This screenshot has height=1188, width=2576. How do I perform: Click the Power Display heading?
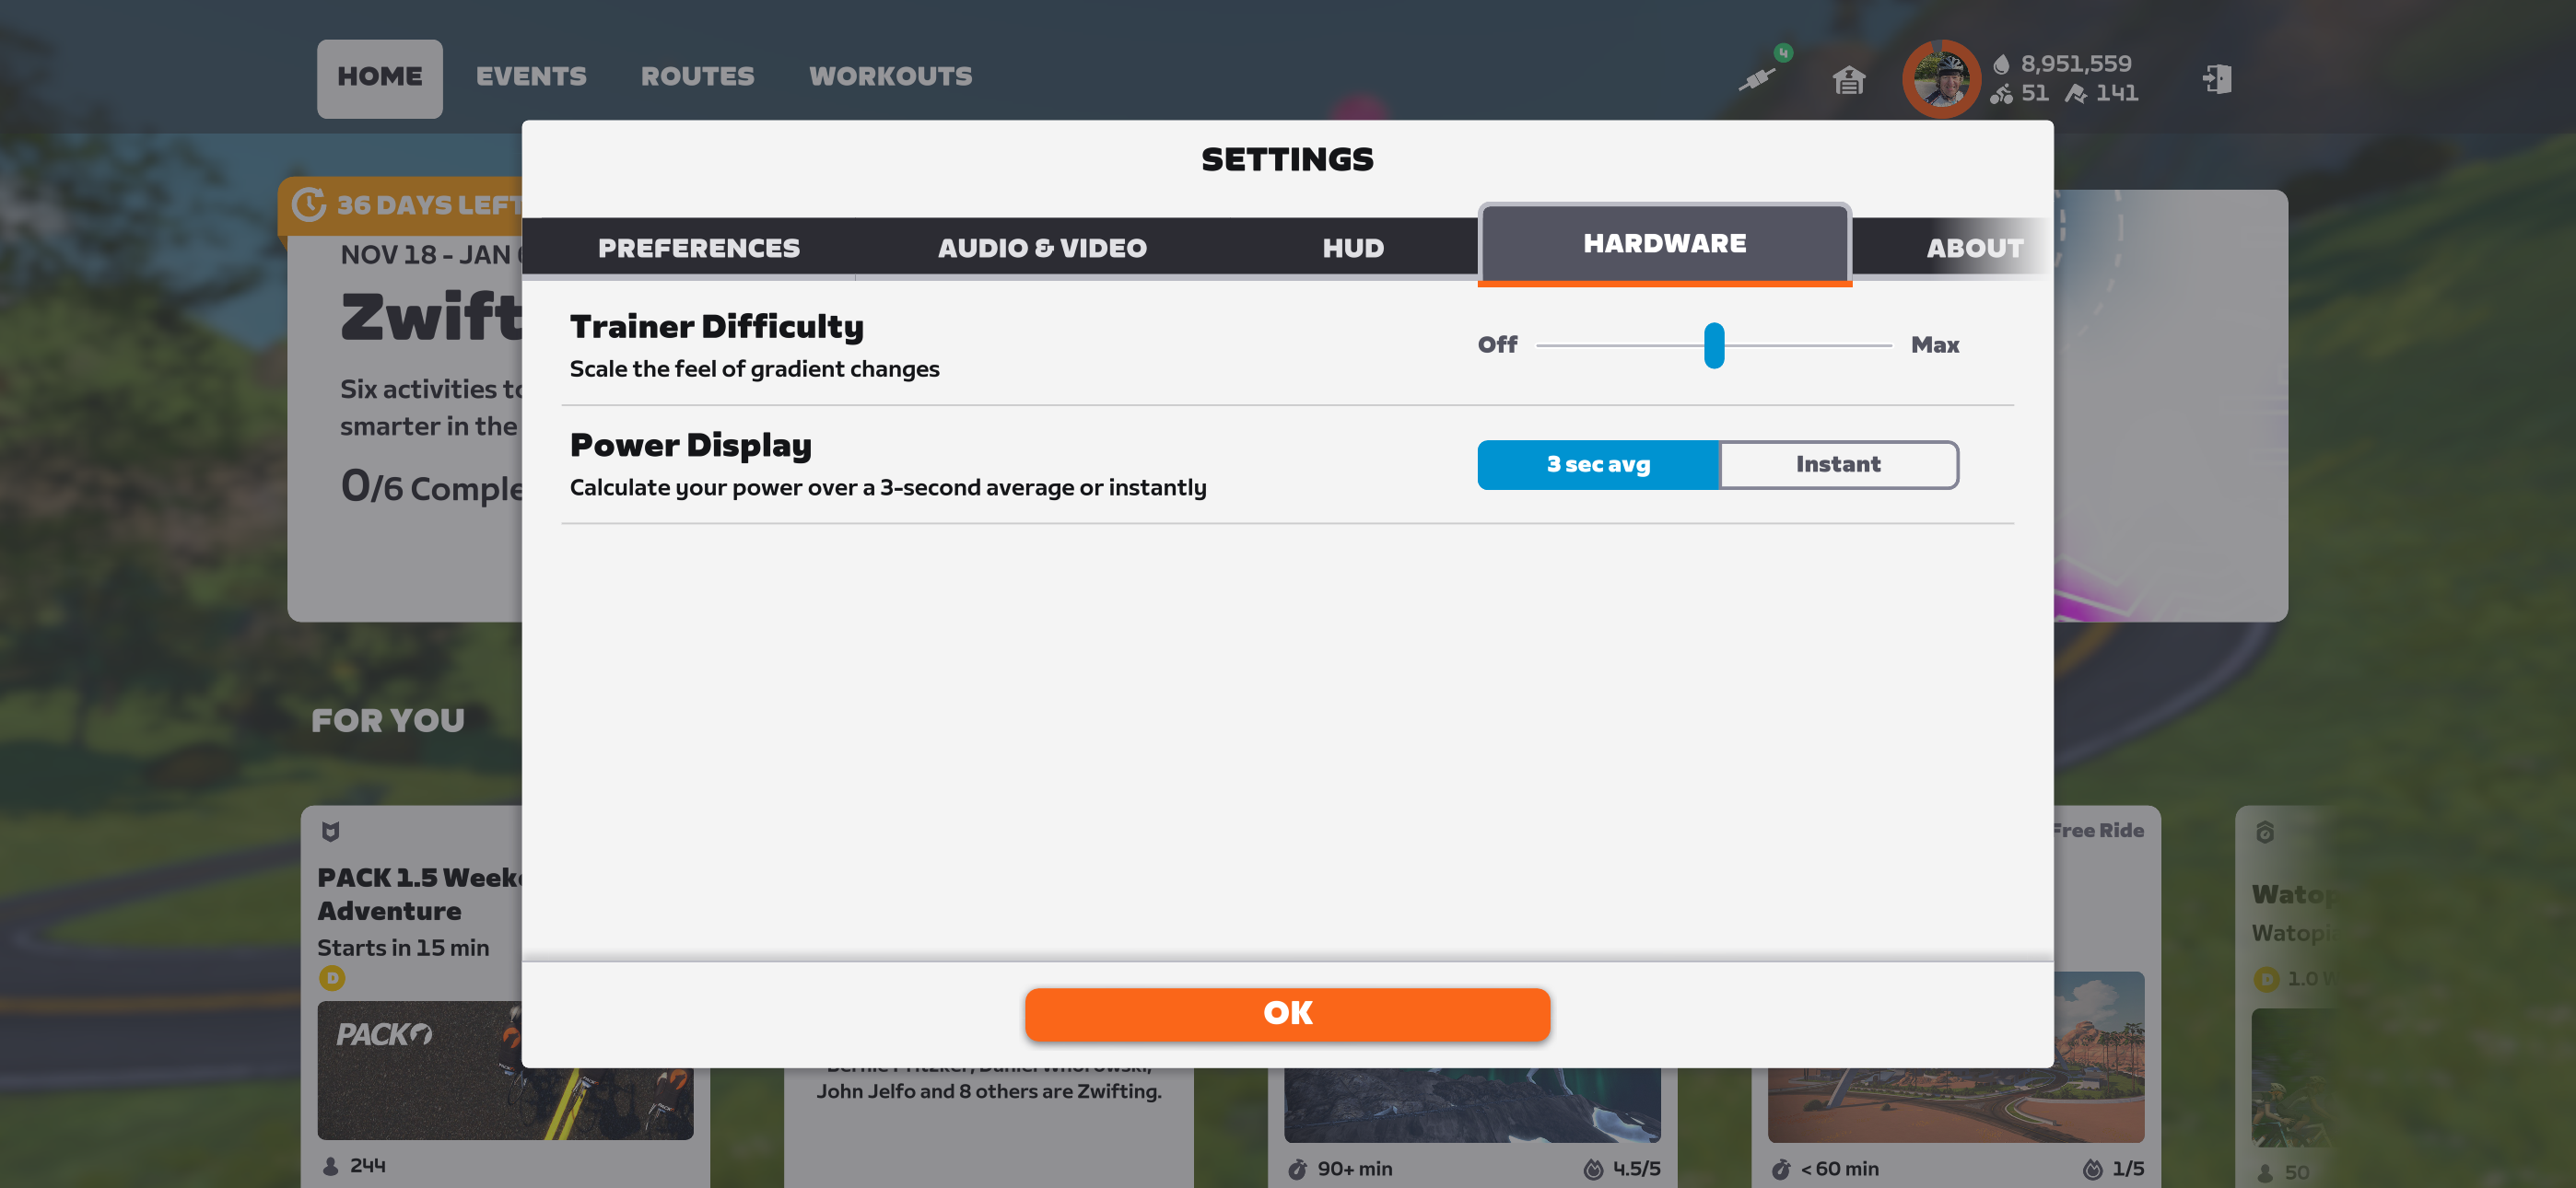[691, 446]
